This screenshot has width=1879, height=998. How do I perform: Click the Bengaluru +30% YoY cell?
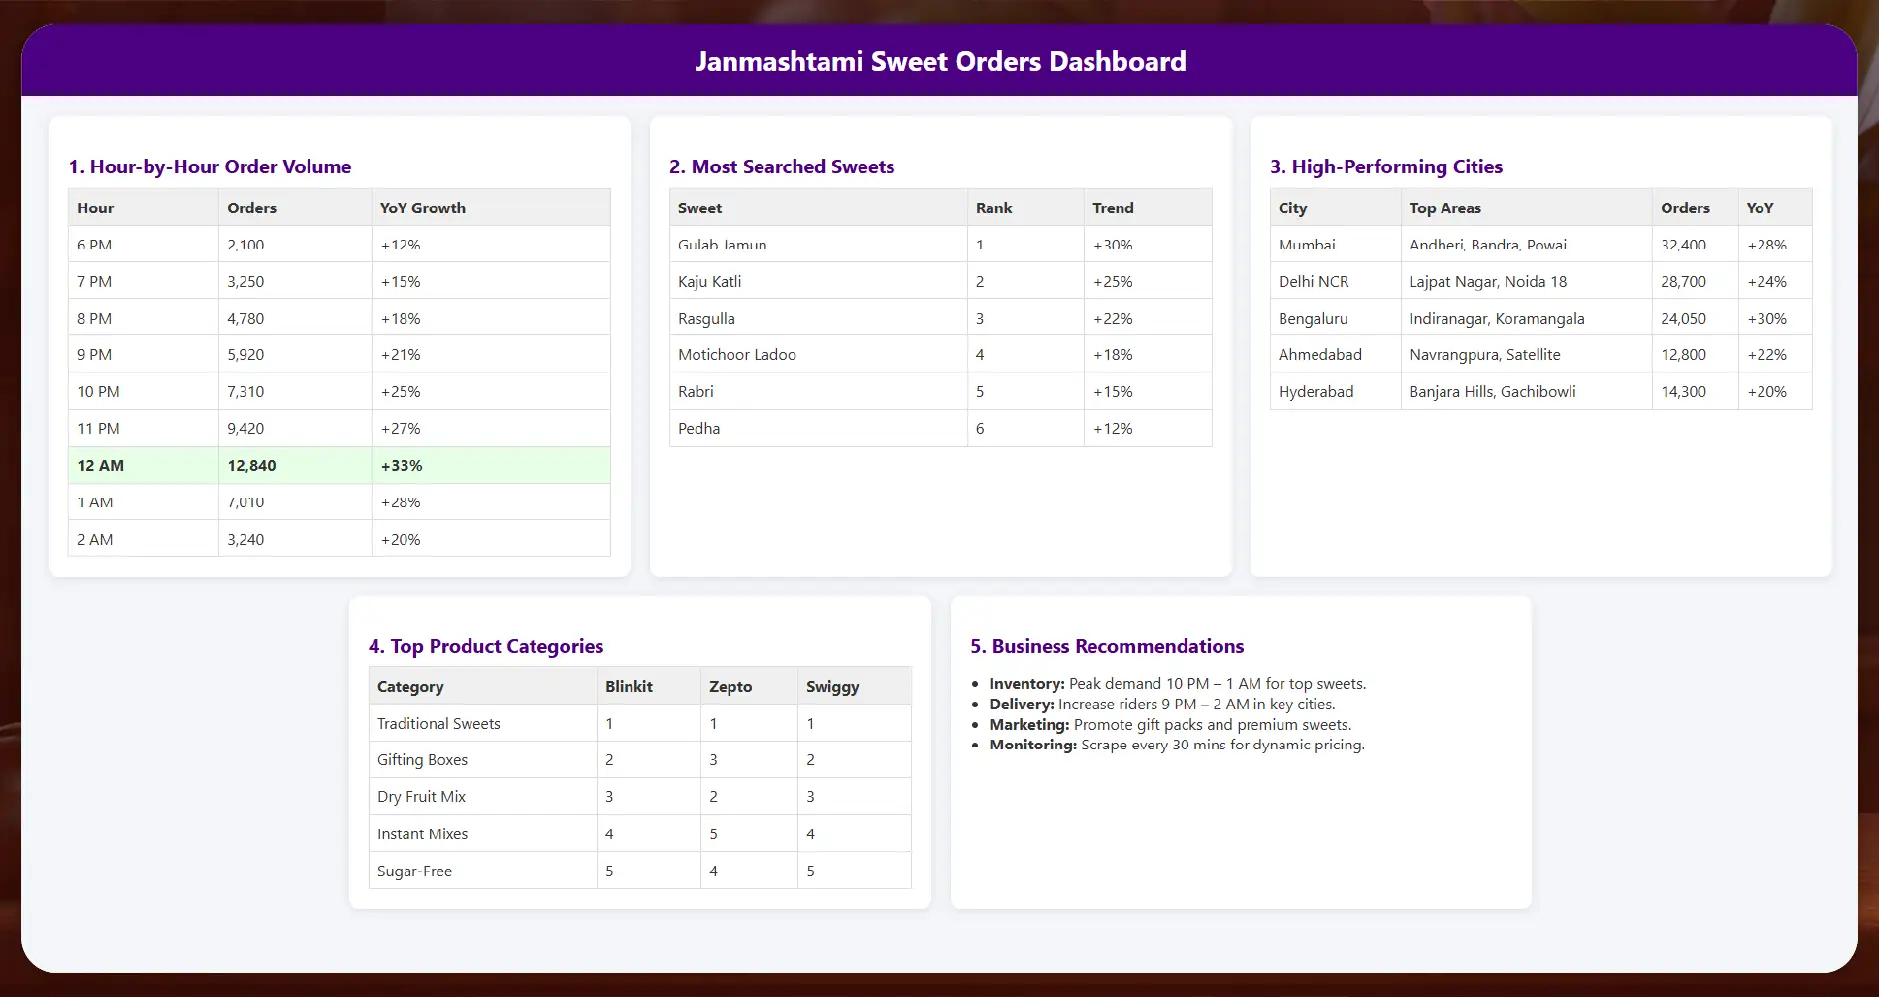pos(1766,318)
